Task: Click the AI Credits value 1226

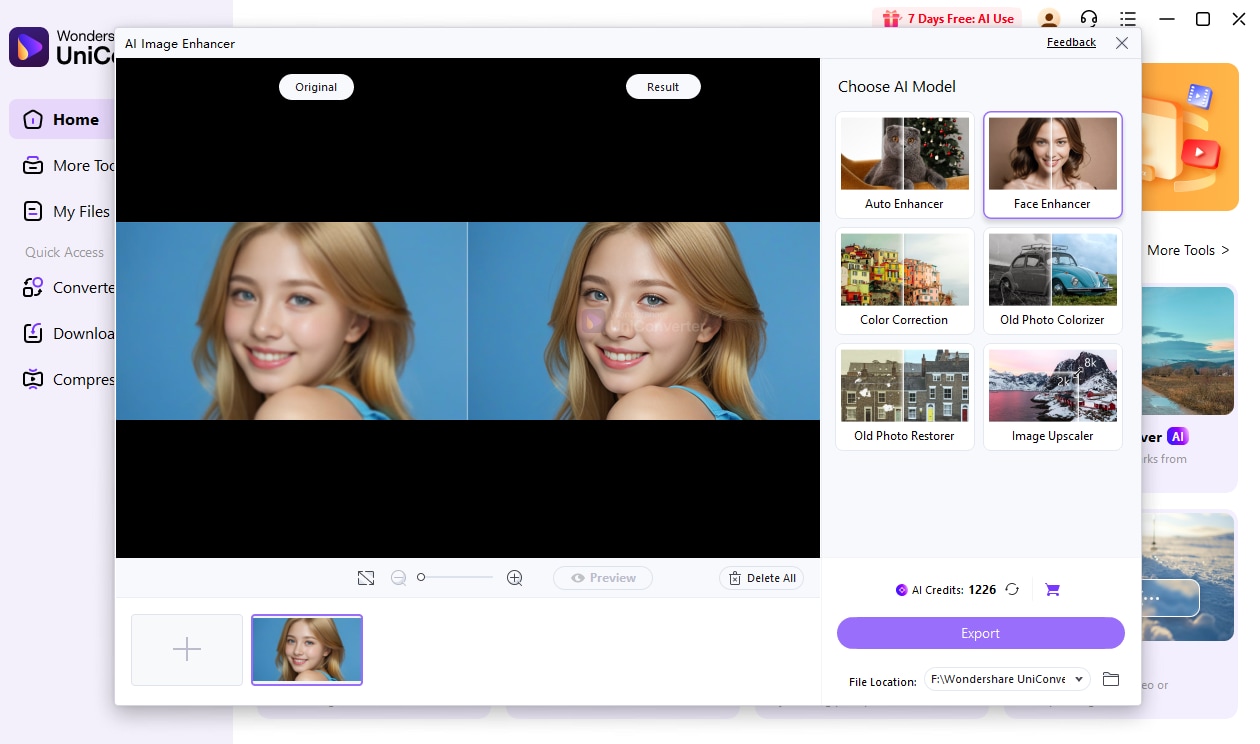Action: (x=982, y=590)
